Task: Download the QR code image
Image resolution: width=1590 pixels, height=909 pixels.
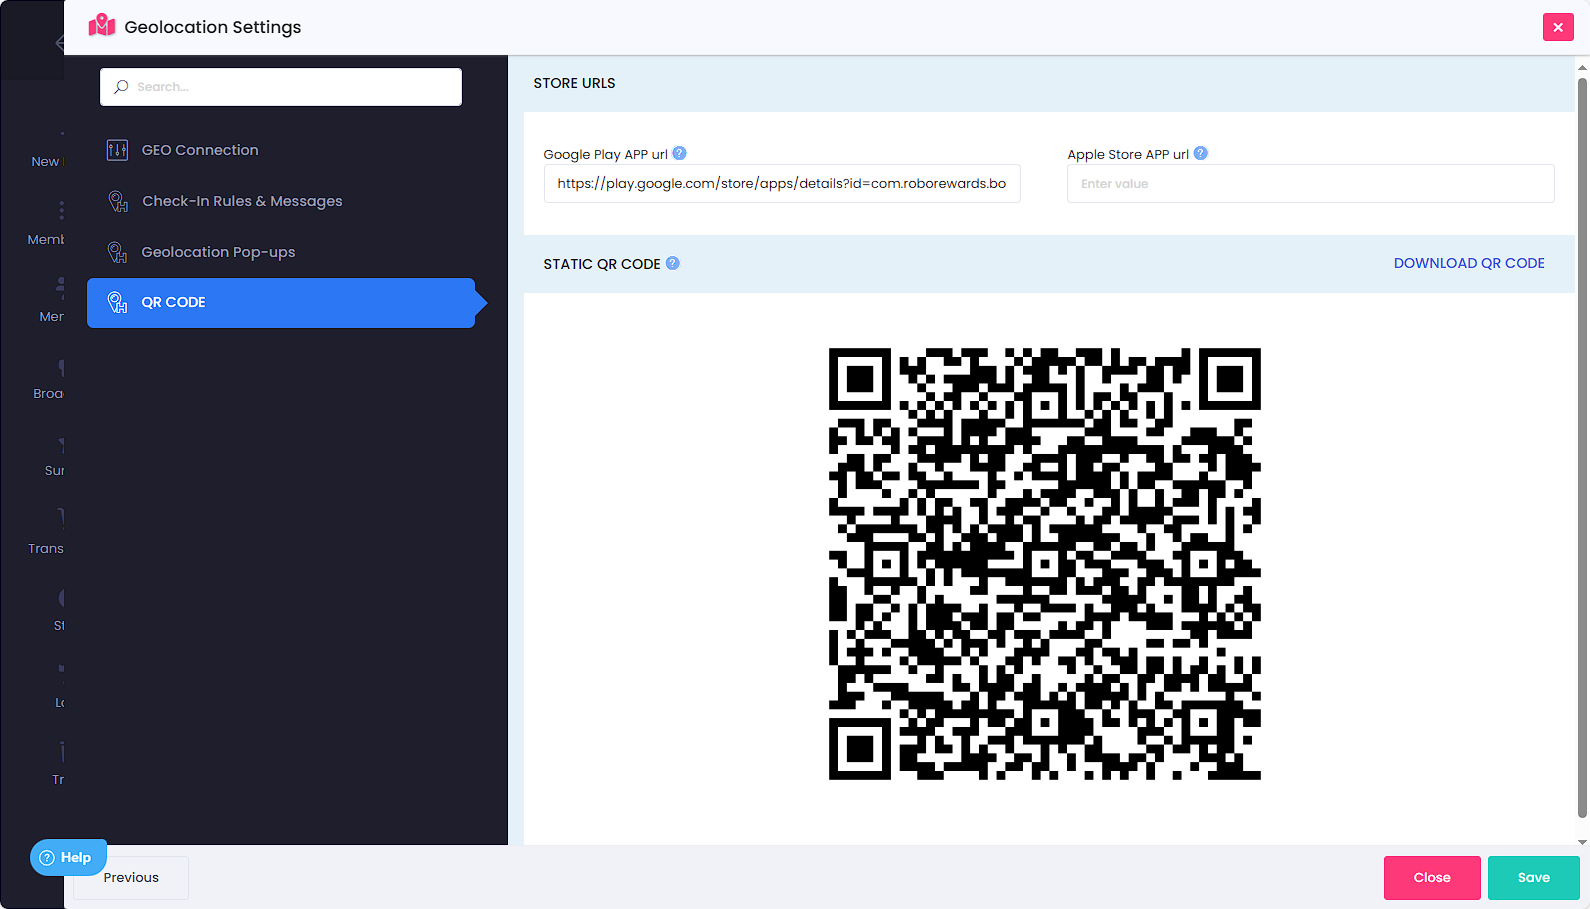Action: point(1469,263)
